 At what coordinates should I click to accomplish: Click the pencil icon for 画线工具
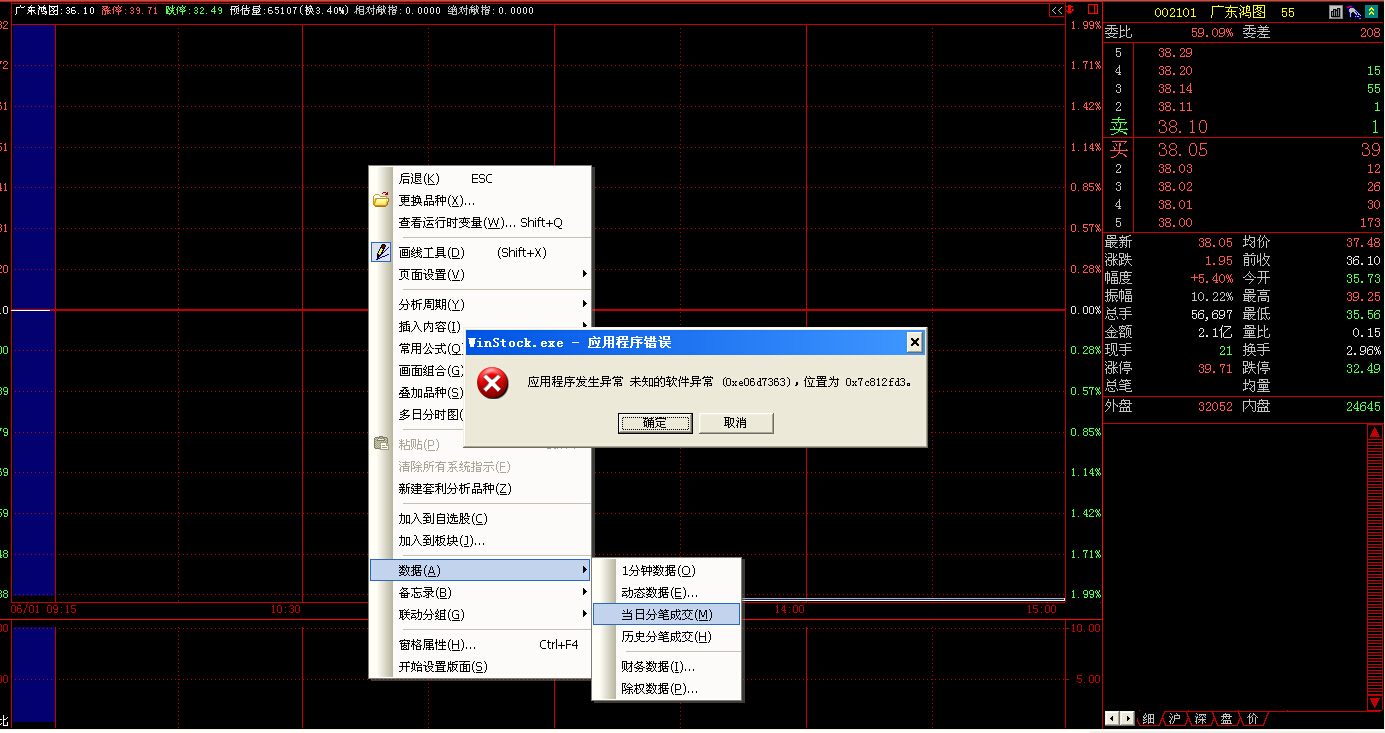[x=381, y=252]
